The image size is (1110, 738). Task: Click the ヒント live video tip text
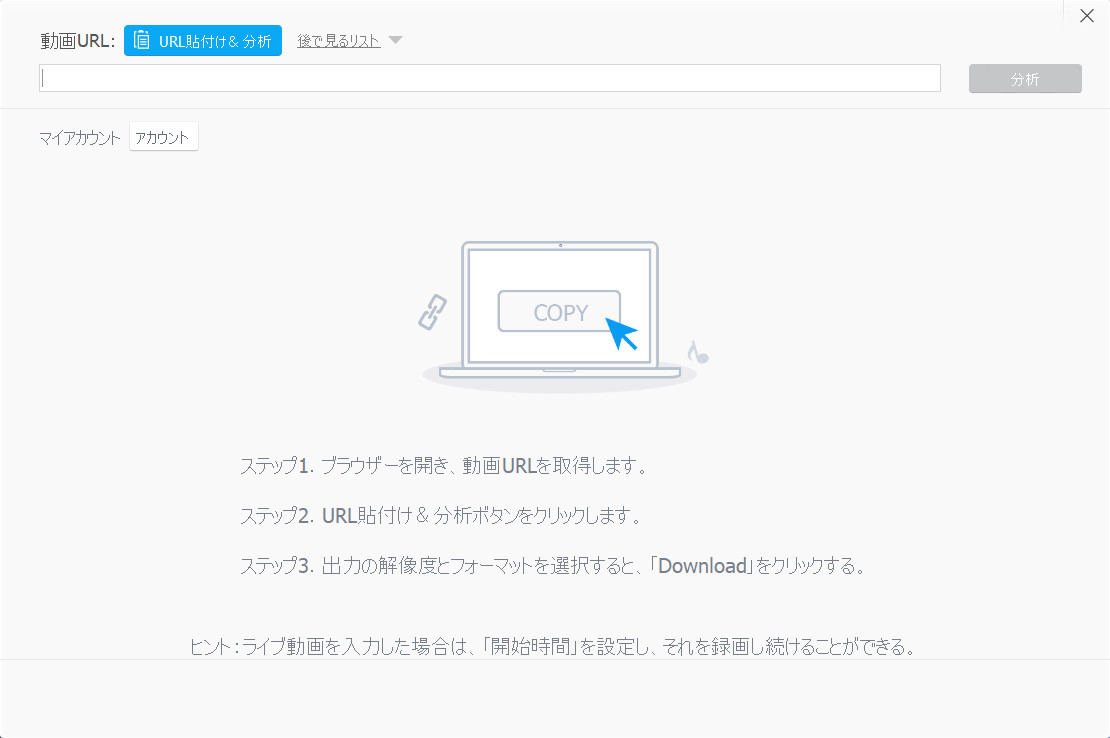coord(553,646)
